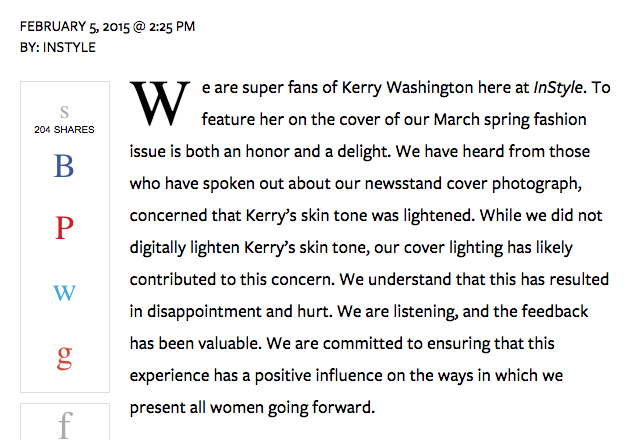Click the gray f icon in lower box
631x440 pixels.
(65, 425)
